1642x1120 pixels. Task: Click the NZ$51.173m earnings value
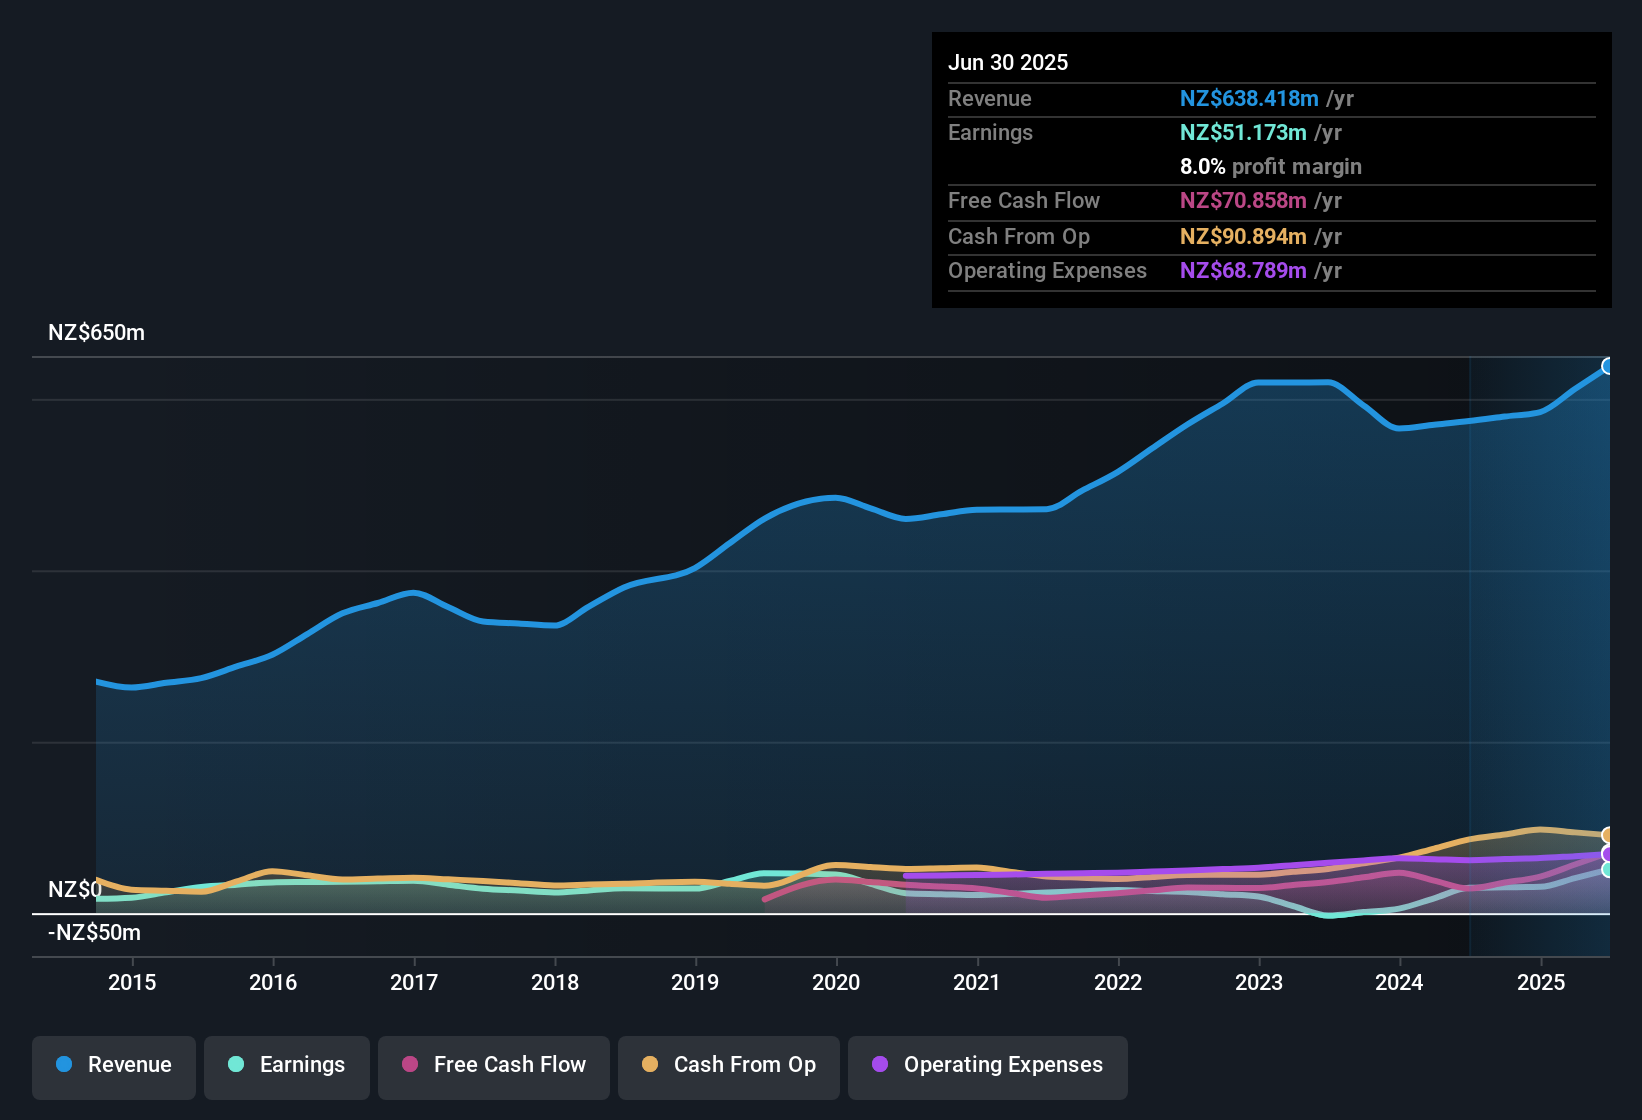pos(1243,132)
